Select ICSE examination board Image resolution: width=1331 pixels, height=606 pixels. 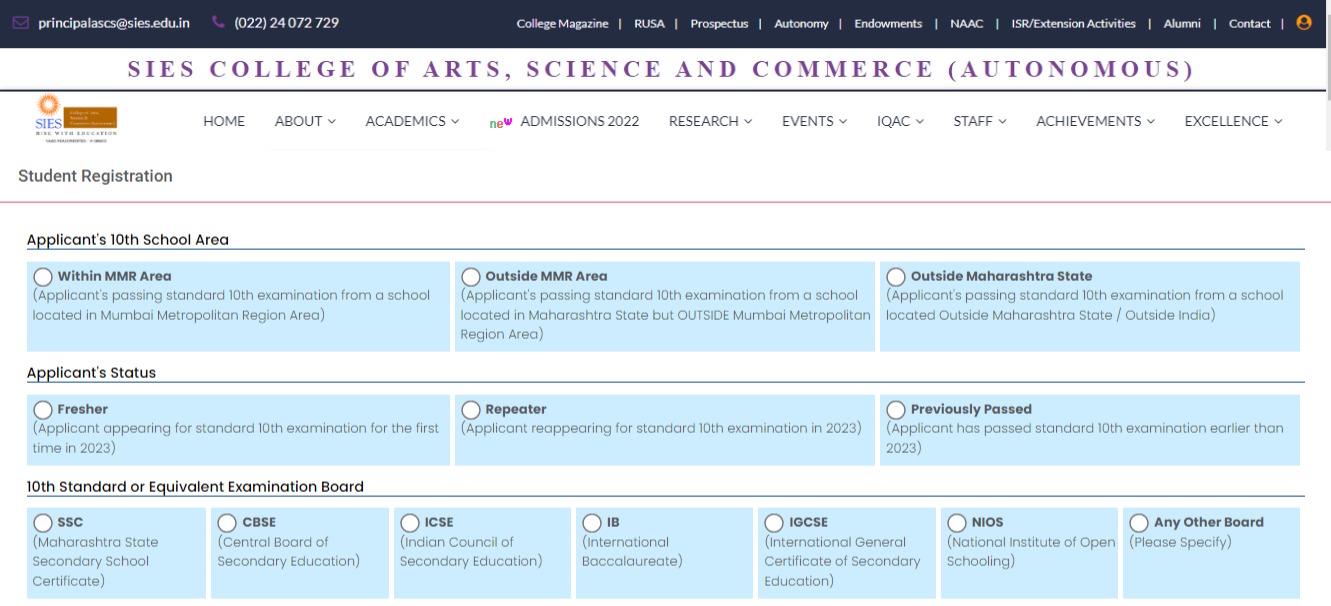tap(410, 523)
